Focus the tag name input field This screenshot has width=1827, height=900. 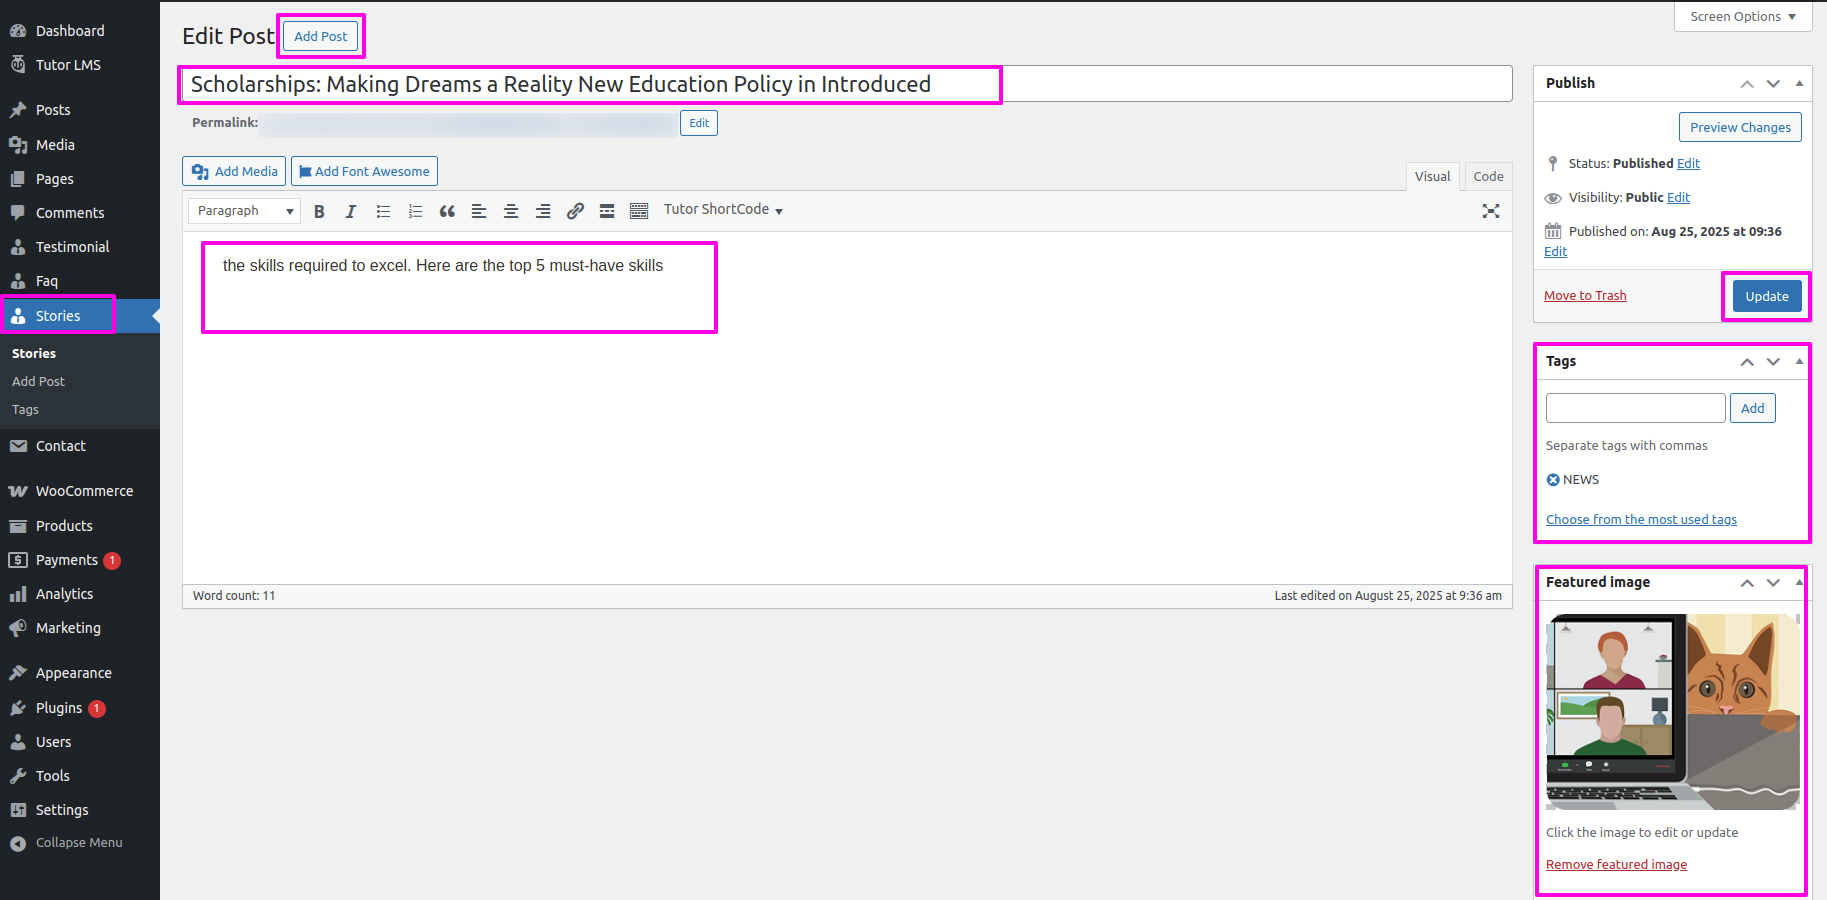(x=1635, y=408)
